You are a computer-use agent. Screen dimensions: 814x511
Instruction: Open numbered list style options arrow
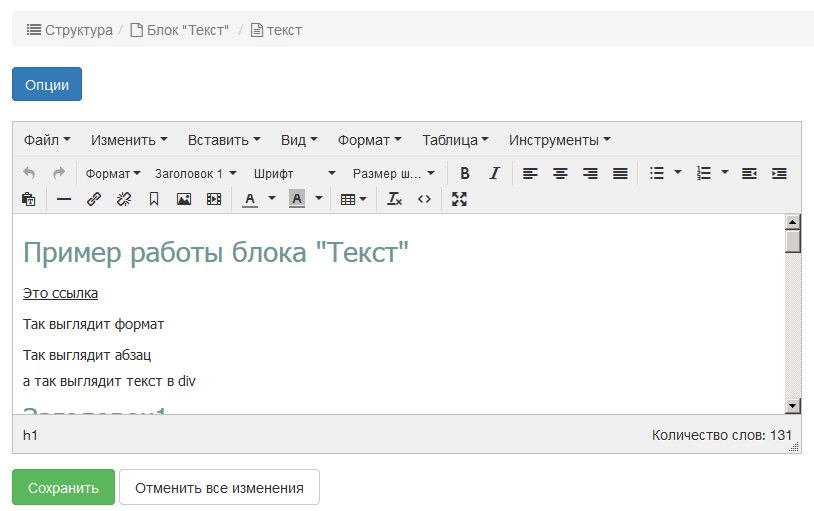coord(725,173)
